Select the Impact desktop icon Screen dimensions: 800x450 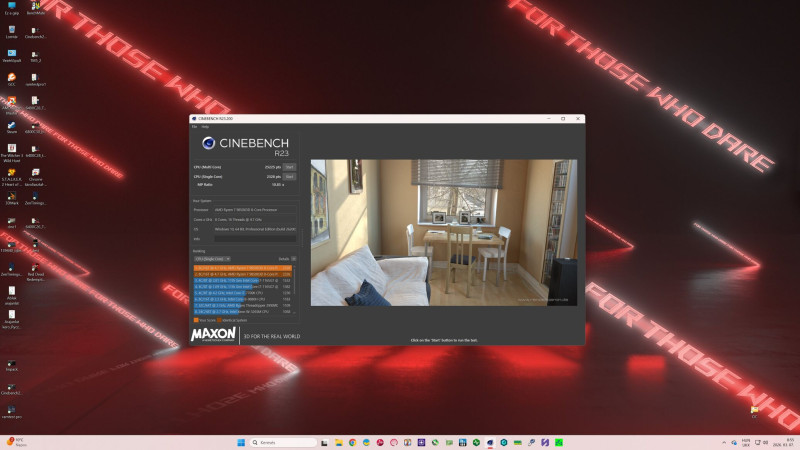(x=11, y=365)
